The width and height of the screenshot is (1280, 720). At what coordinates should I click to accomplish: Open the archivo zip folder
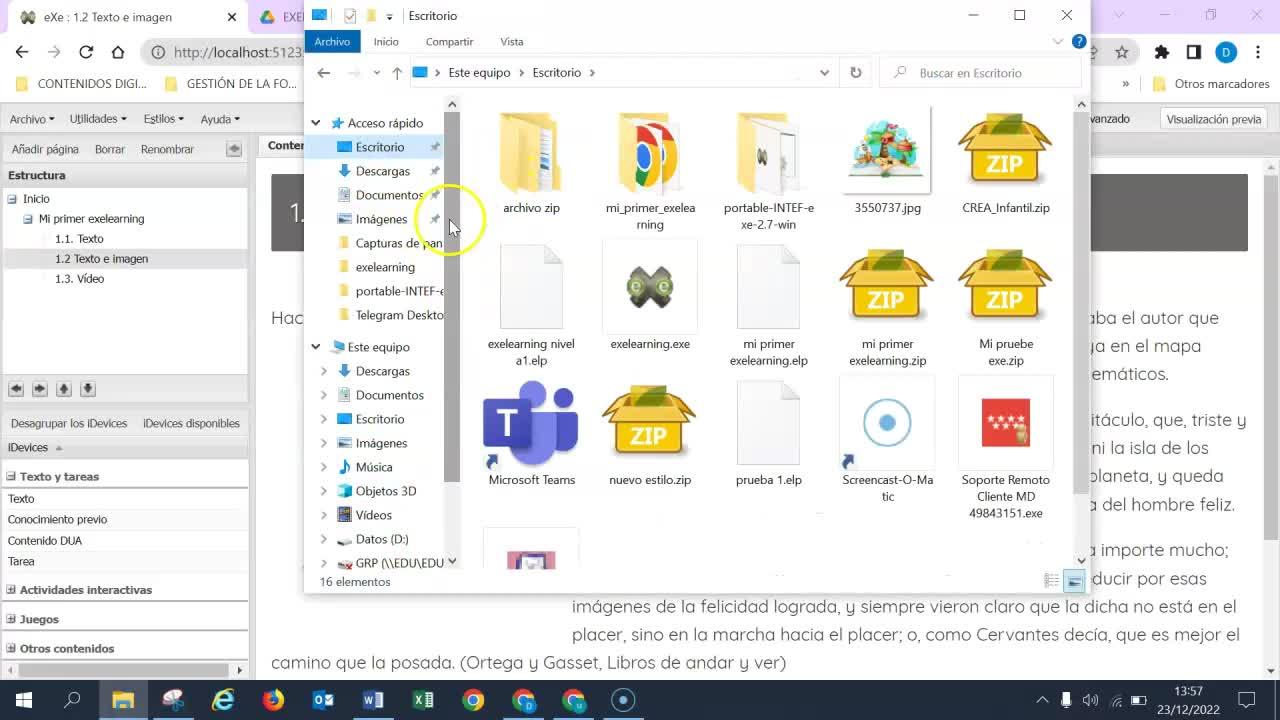[x=531, y=163]
